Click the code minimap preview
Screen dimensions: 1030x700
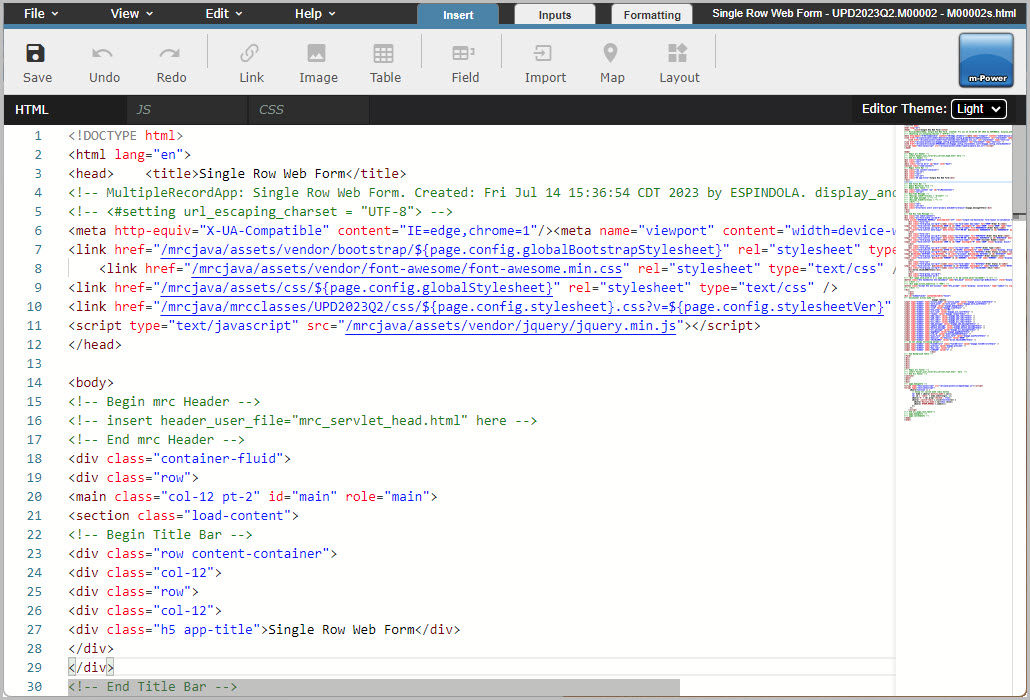[x=958, y=273]
